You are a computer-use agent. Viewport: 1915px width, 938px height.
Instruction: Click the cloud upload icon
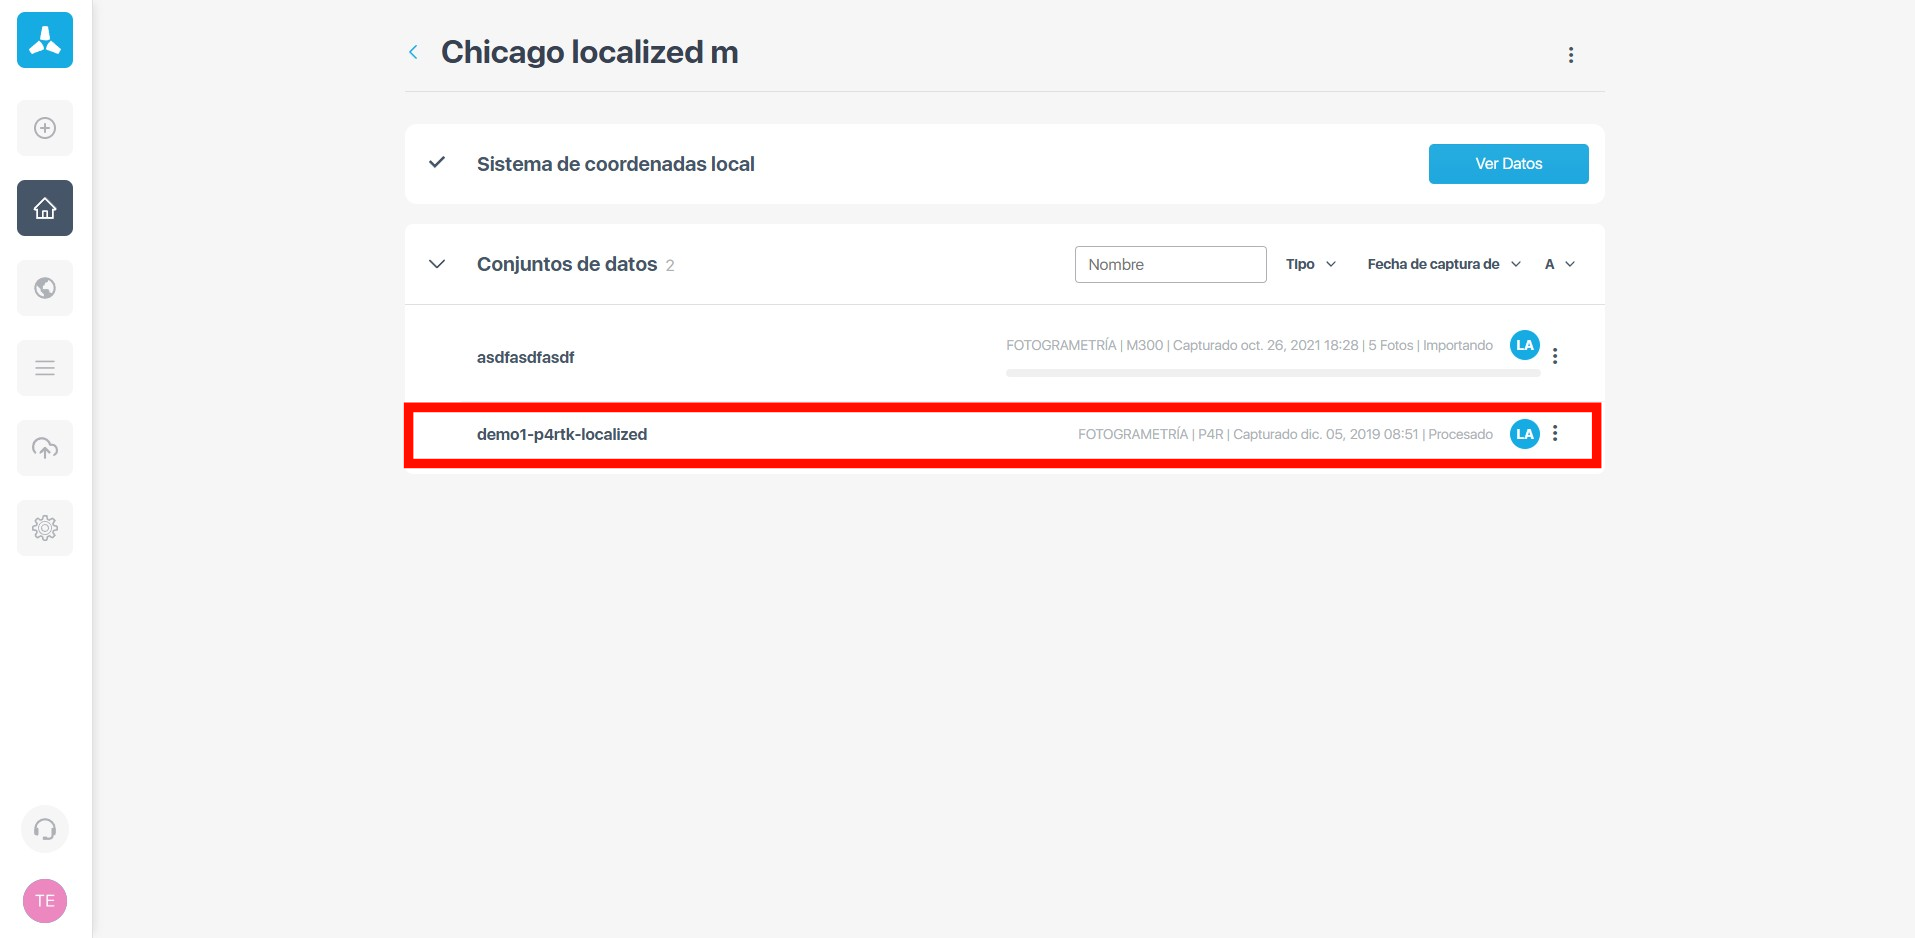[x=45, y=448]
